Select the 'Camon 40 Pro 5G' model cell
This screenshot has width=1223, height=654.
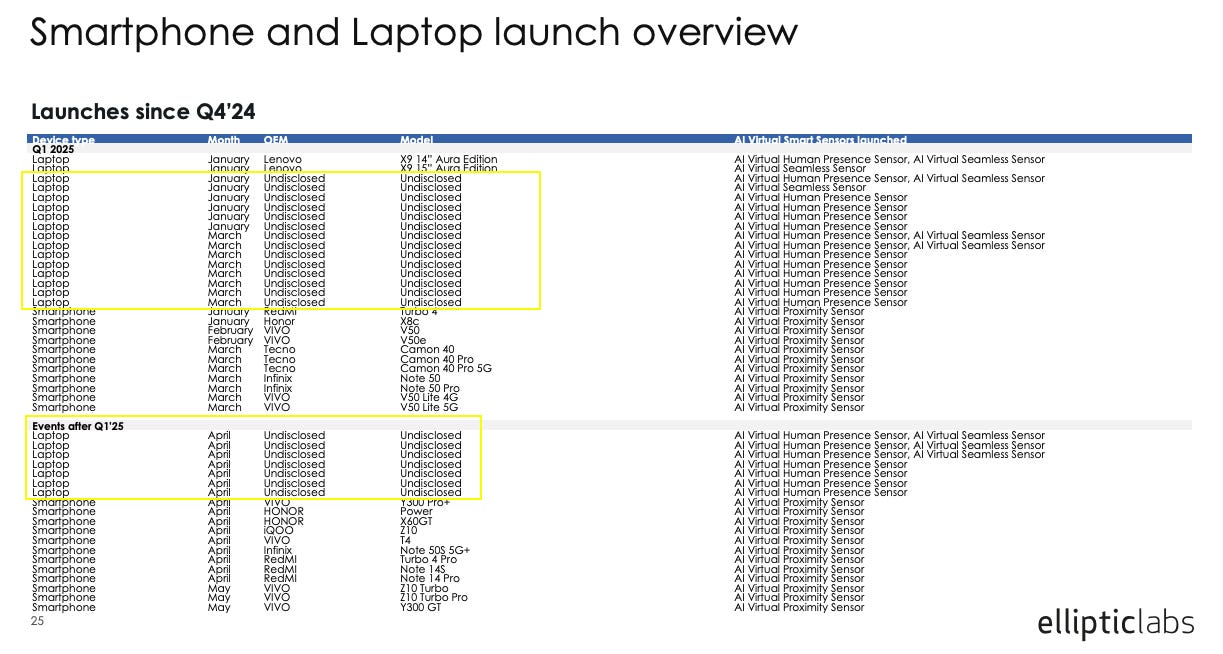[x=446, y=369]
